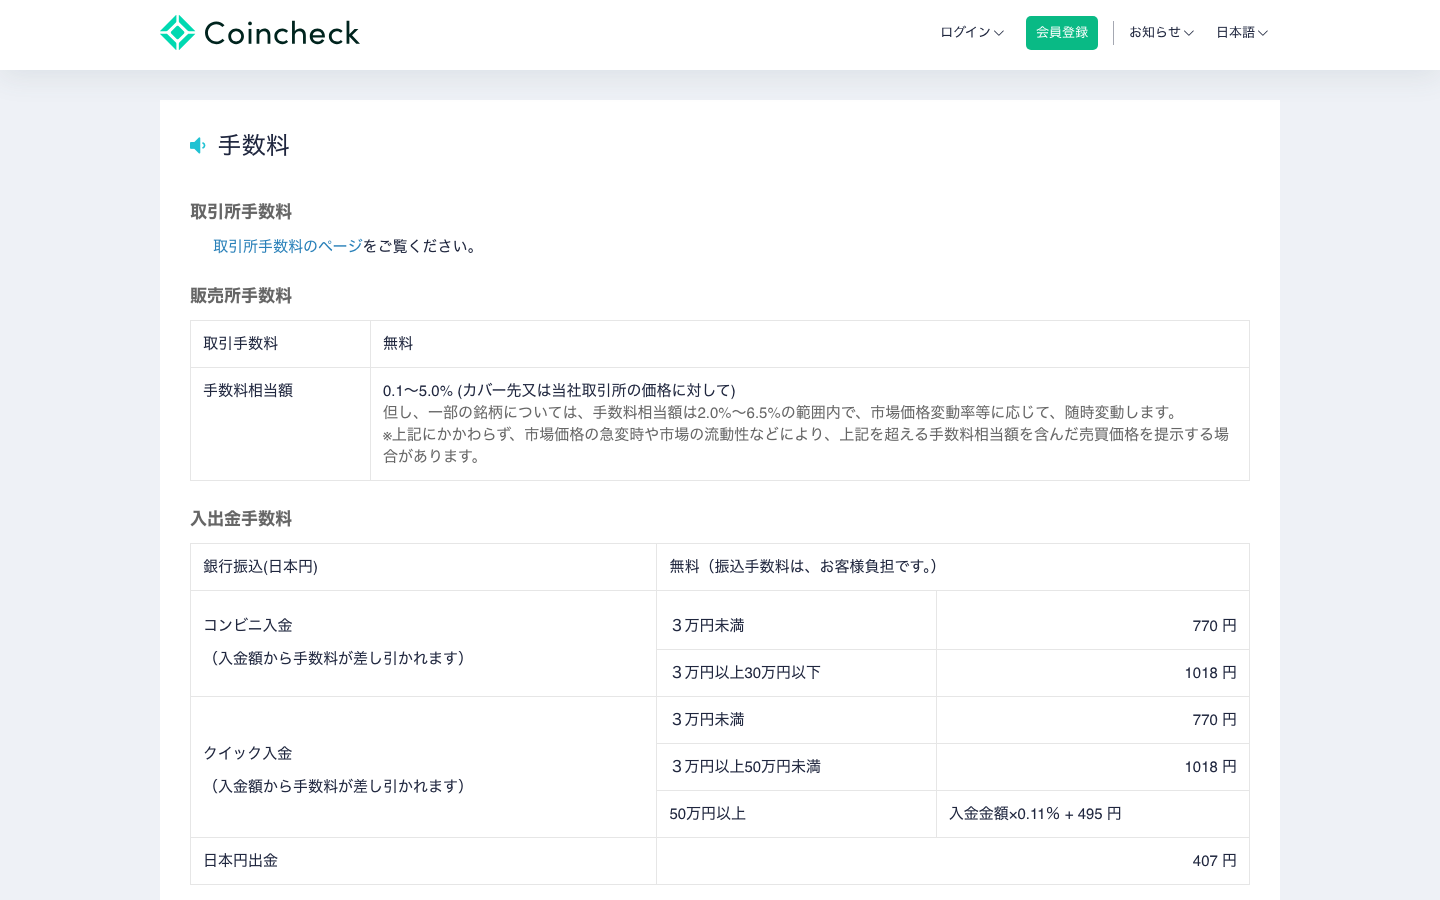Click the 入出金手数料 section heading
Screen dimensions: 1440x900
pyautogui.click(x=241, y=519)
